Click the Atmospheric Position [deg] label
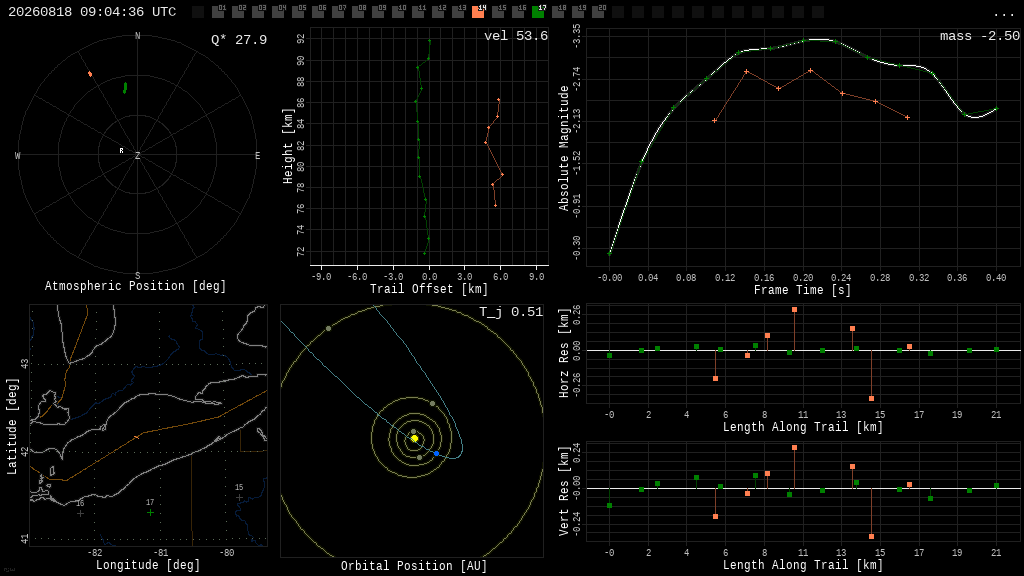1024x576 pixels. click(x=135, y=286)
